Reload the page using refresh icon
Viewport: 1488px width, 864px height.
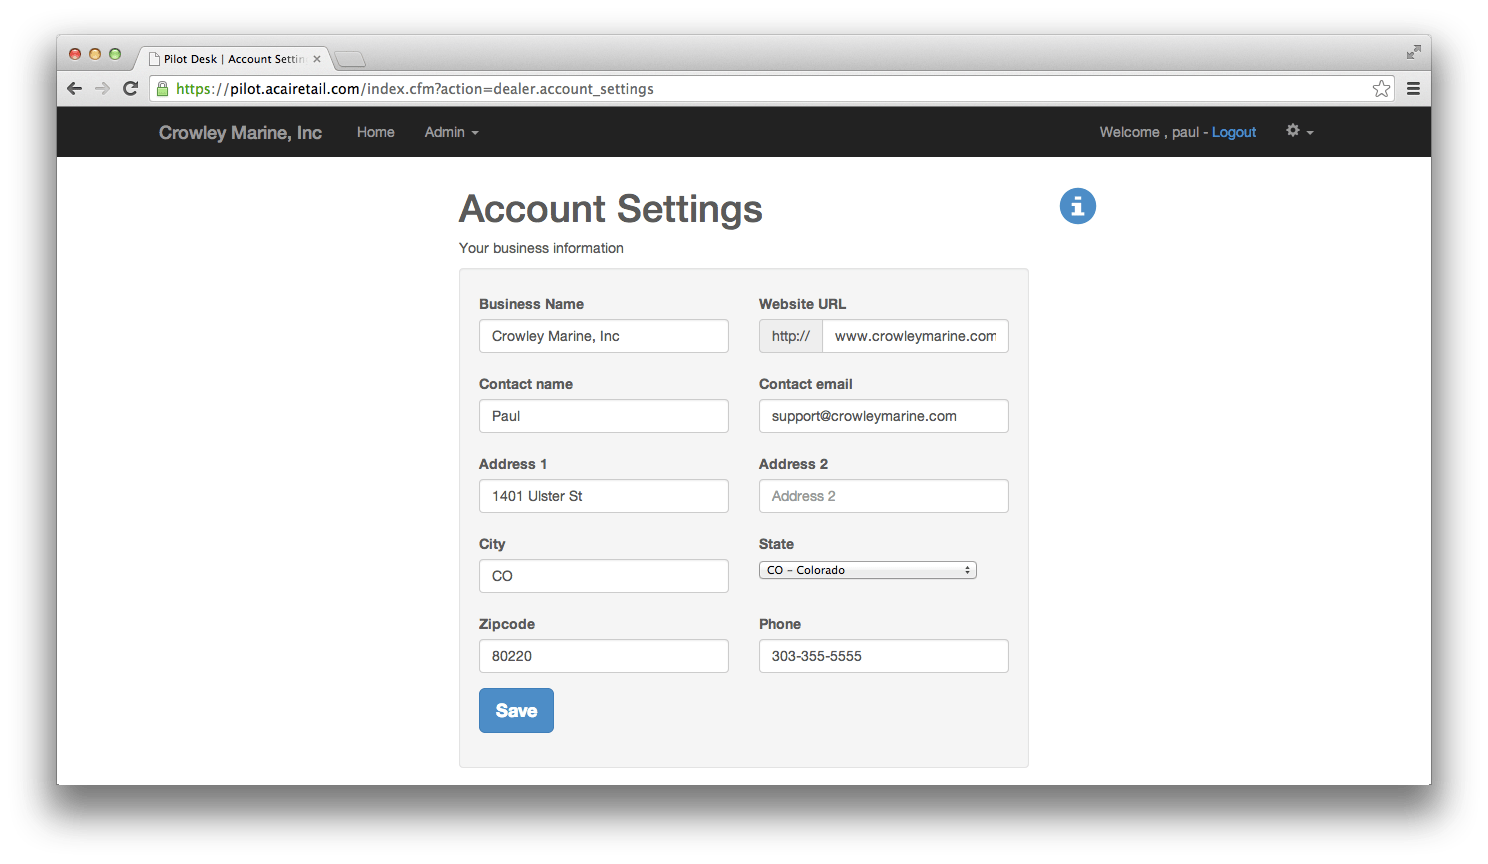131,88
